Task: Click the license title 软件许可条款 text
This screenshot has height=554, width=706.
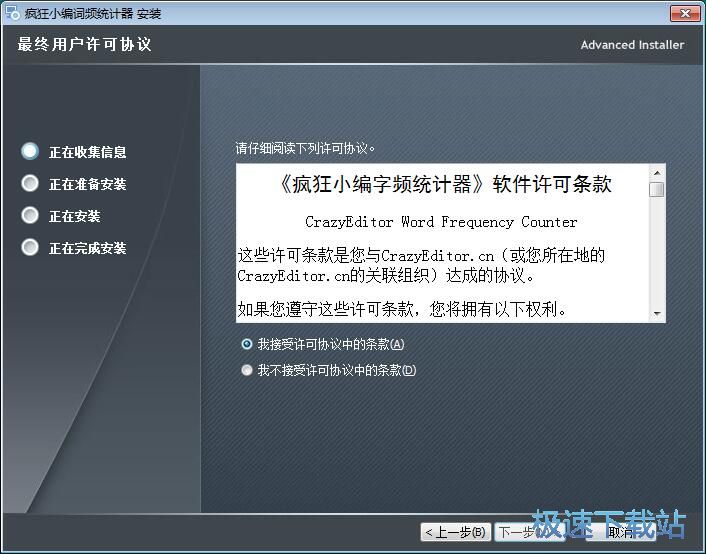Action: pyautogui.click(x=552, y=184)
